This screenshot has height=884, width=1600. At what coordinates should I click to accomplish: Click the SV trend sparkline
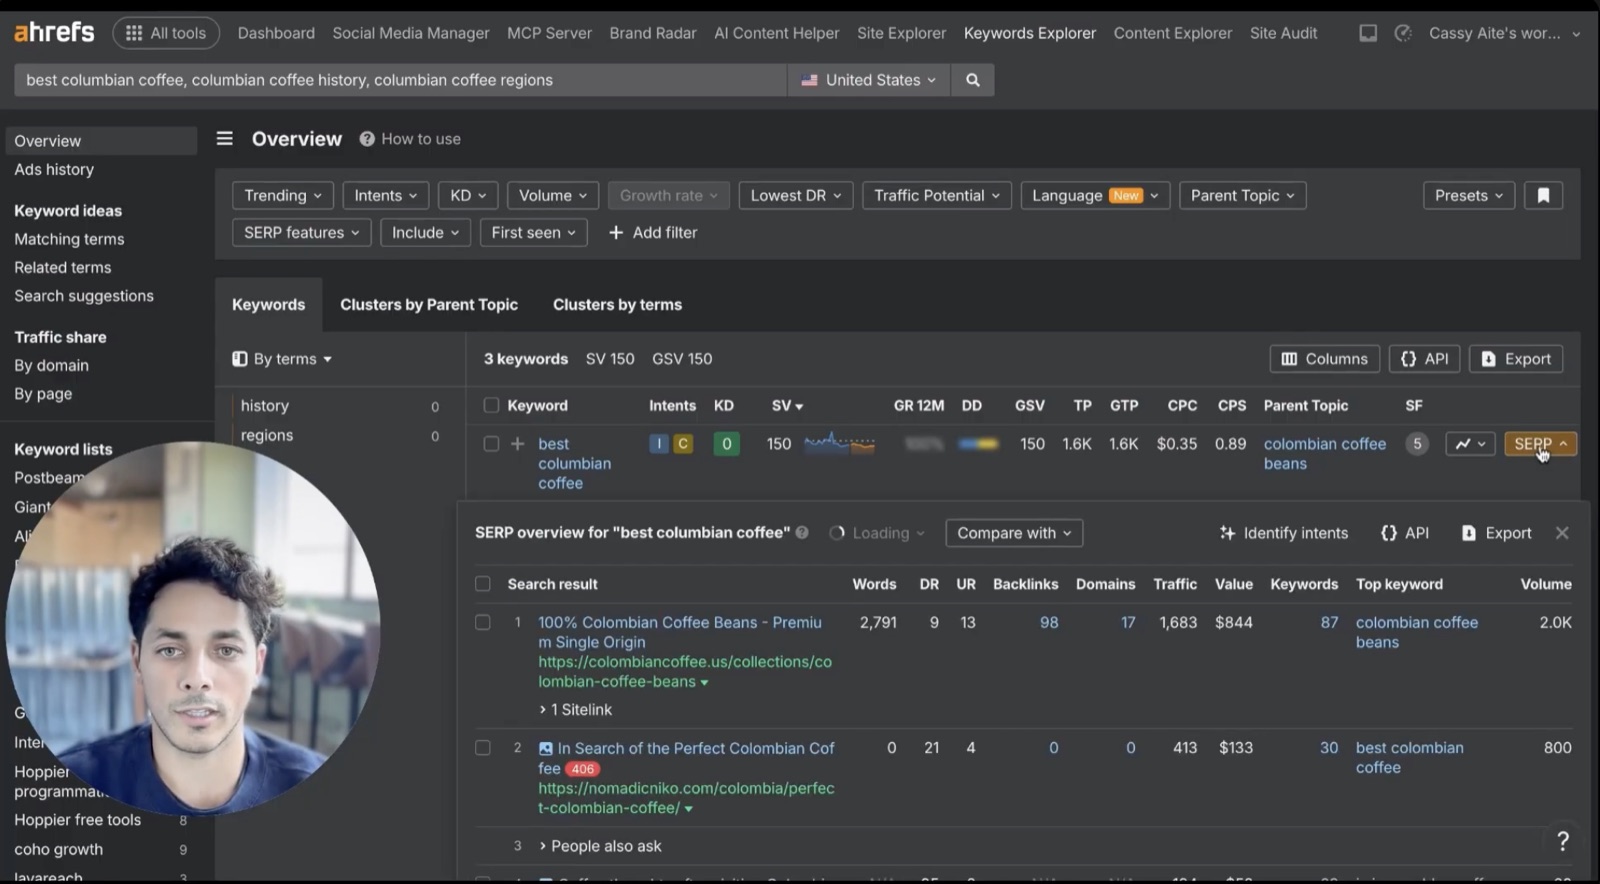[840, 443]
